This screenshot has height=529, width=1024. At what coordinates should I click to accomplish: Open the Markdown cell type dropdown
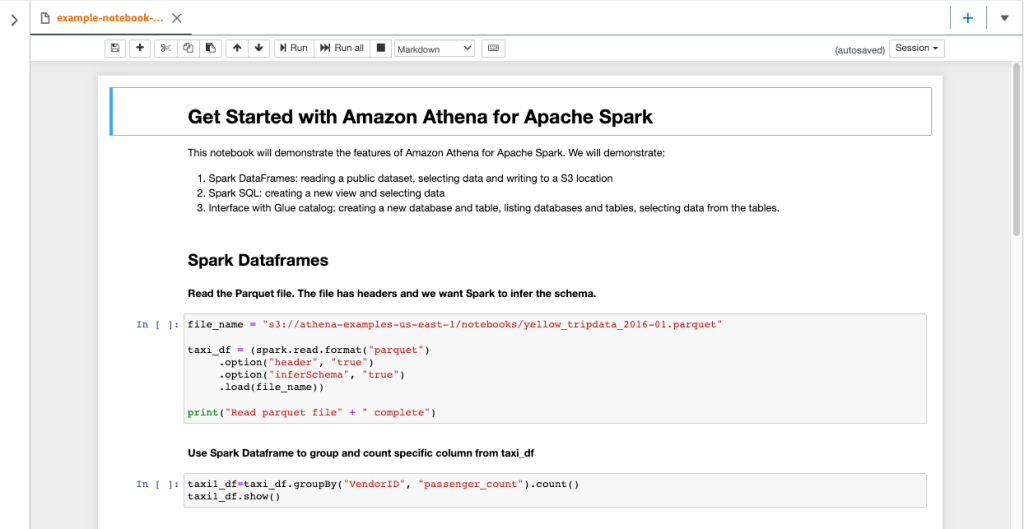pyautogui.click(x=435, y=48)
